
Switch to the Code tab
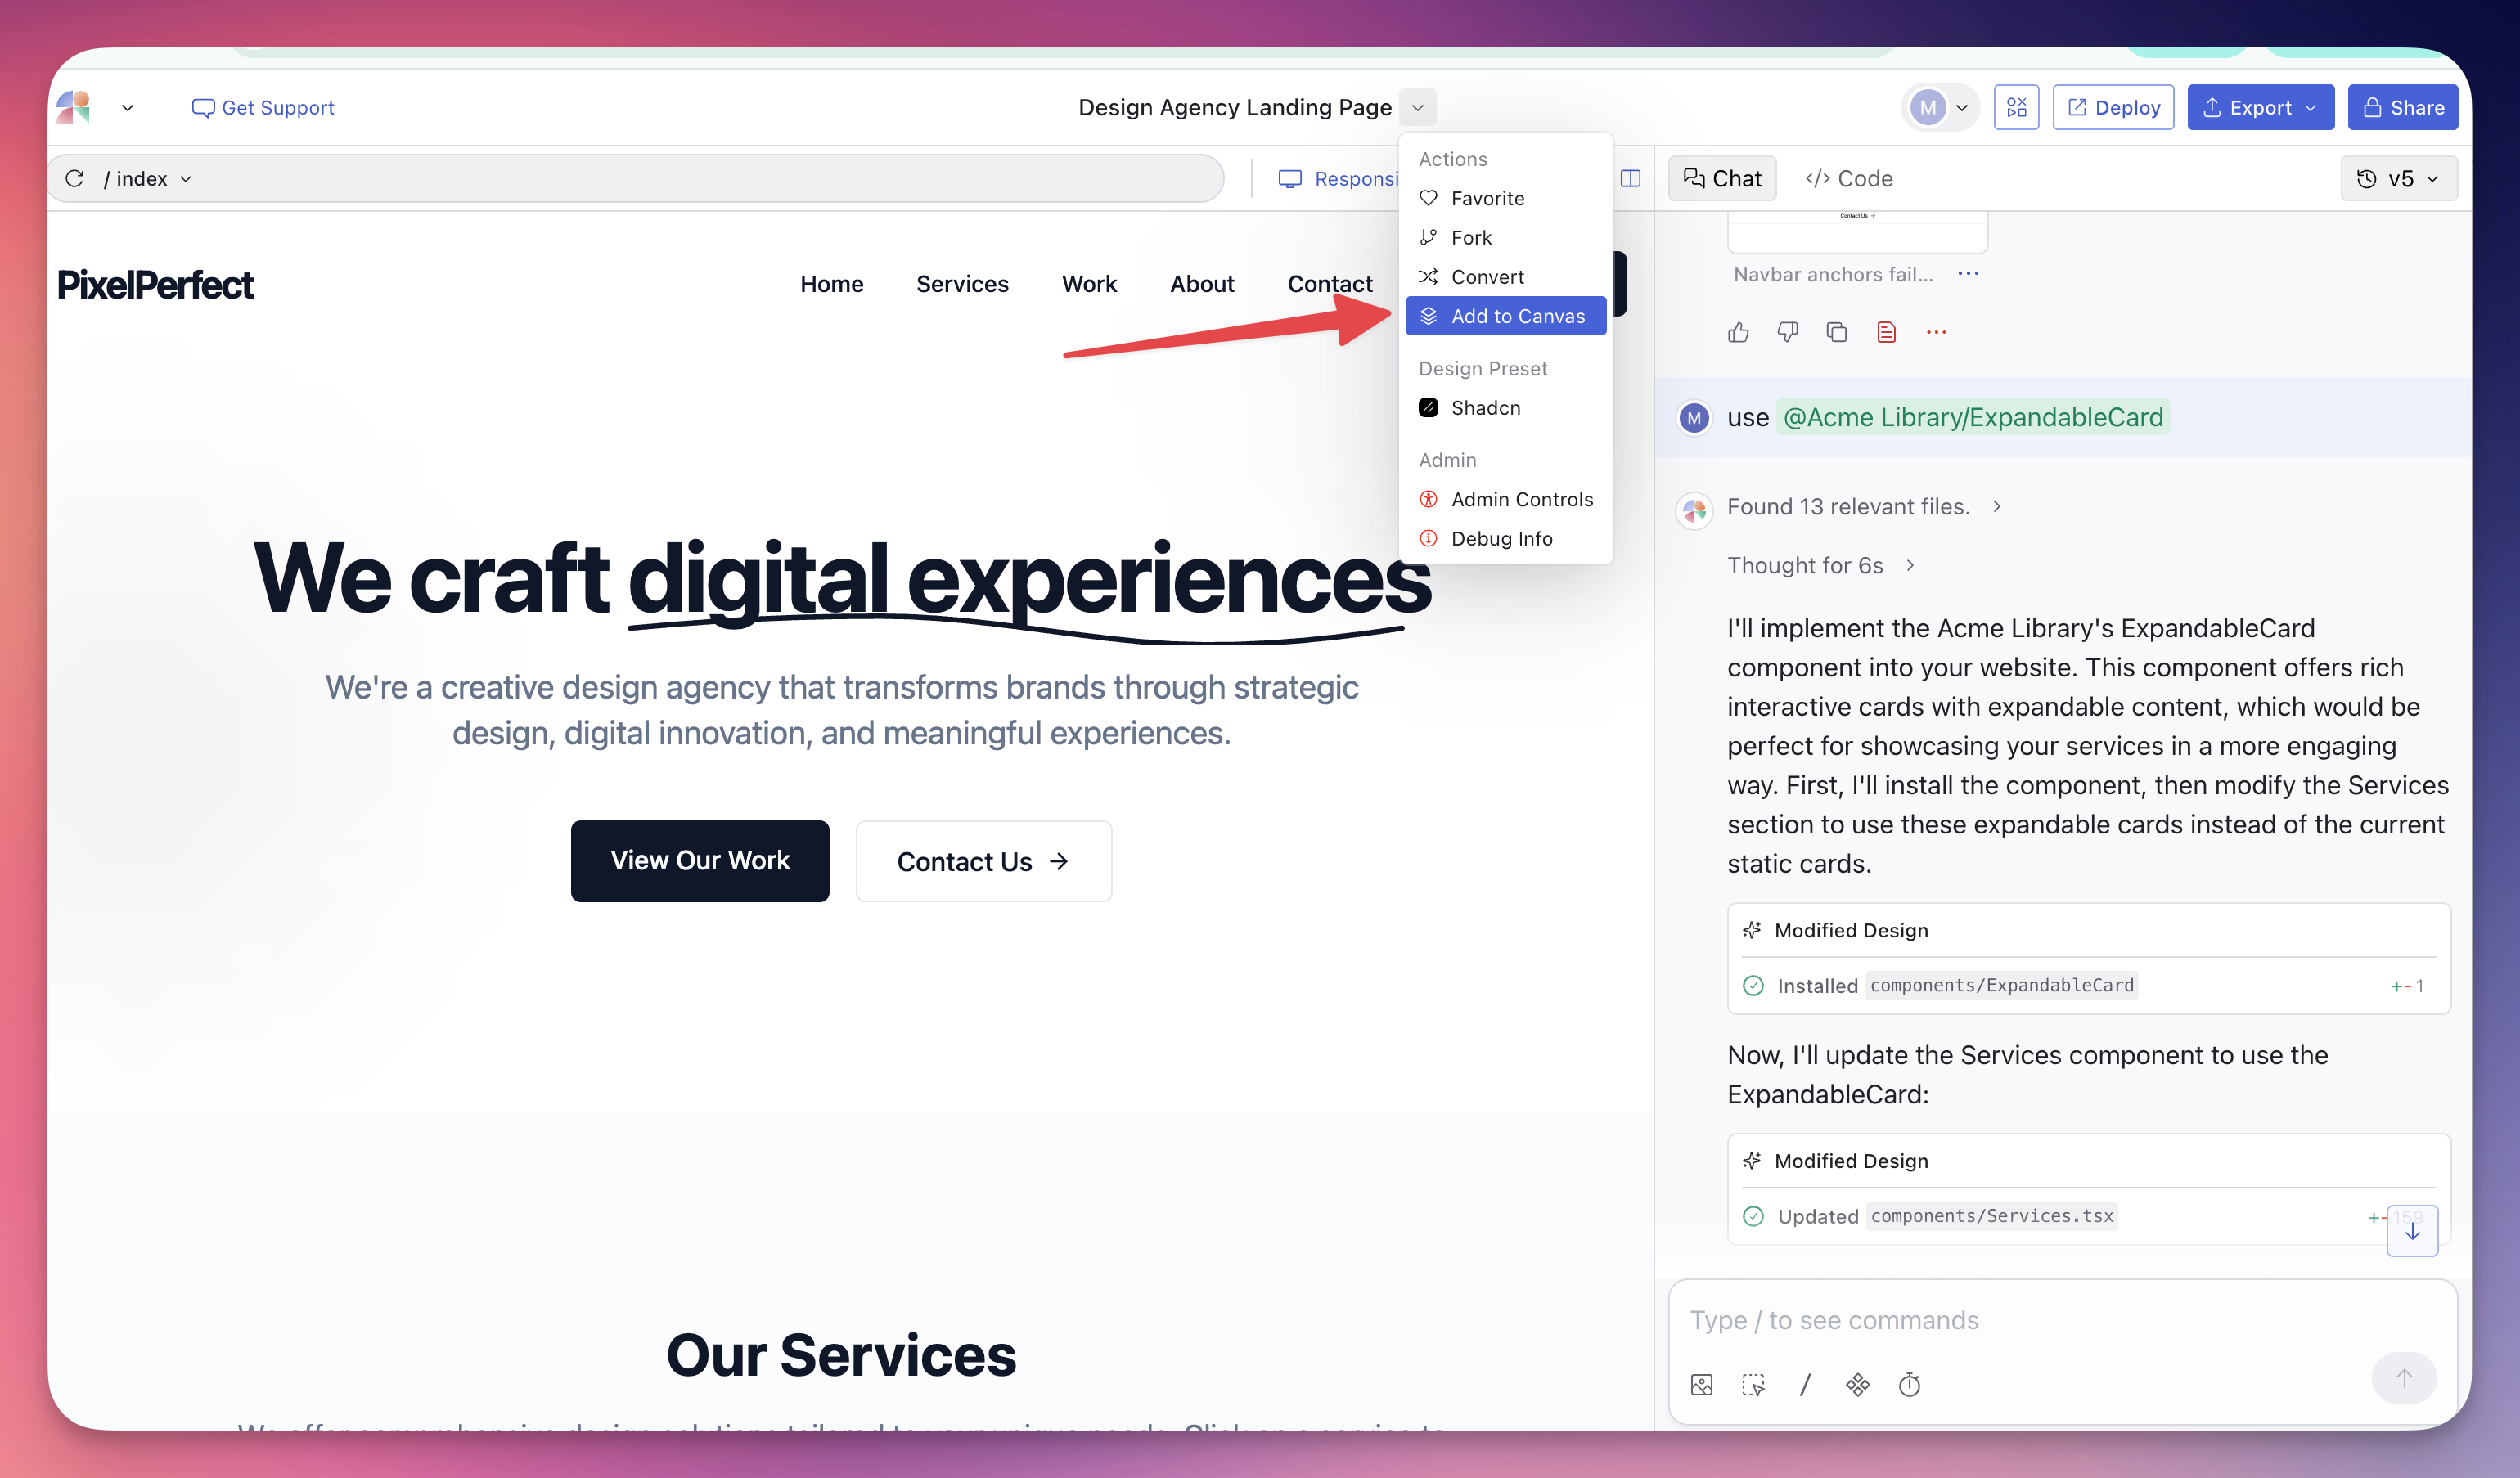click(1848, 179)
